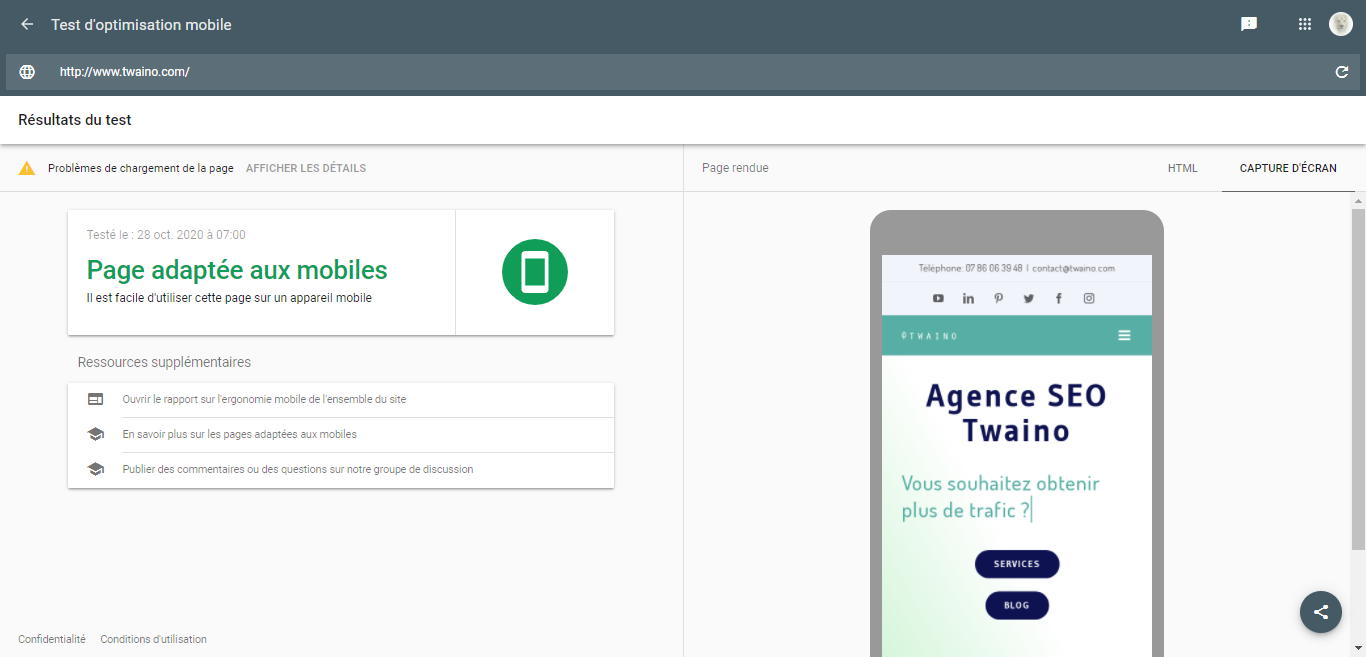This screenshot has height=657, width=1366.
Task: Click the green mobile-friendly phone icon
Action: [535, 272]
